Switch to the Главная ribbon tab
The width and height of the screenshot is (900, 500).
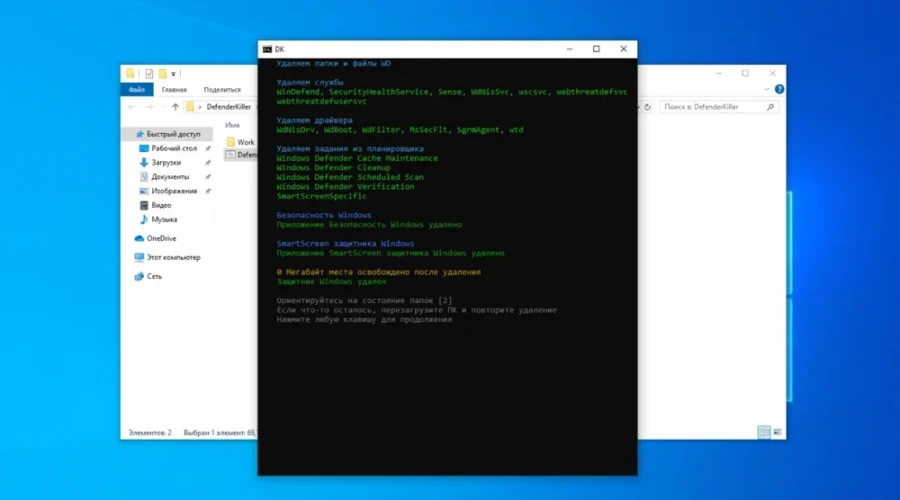173,89
